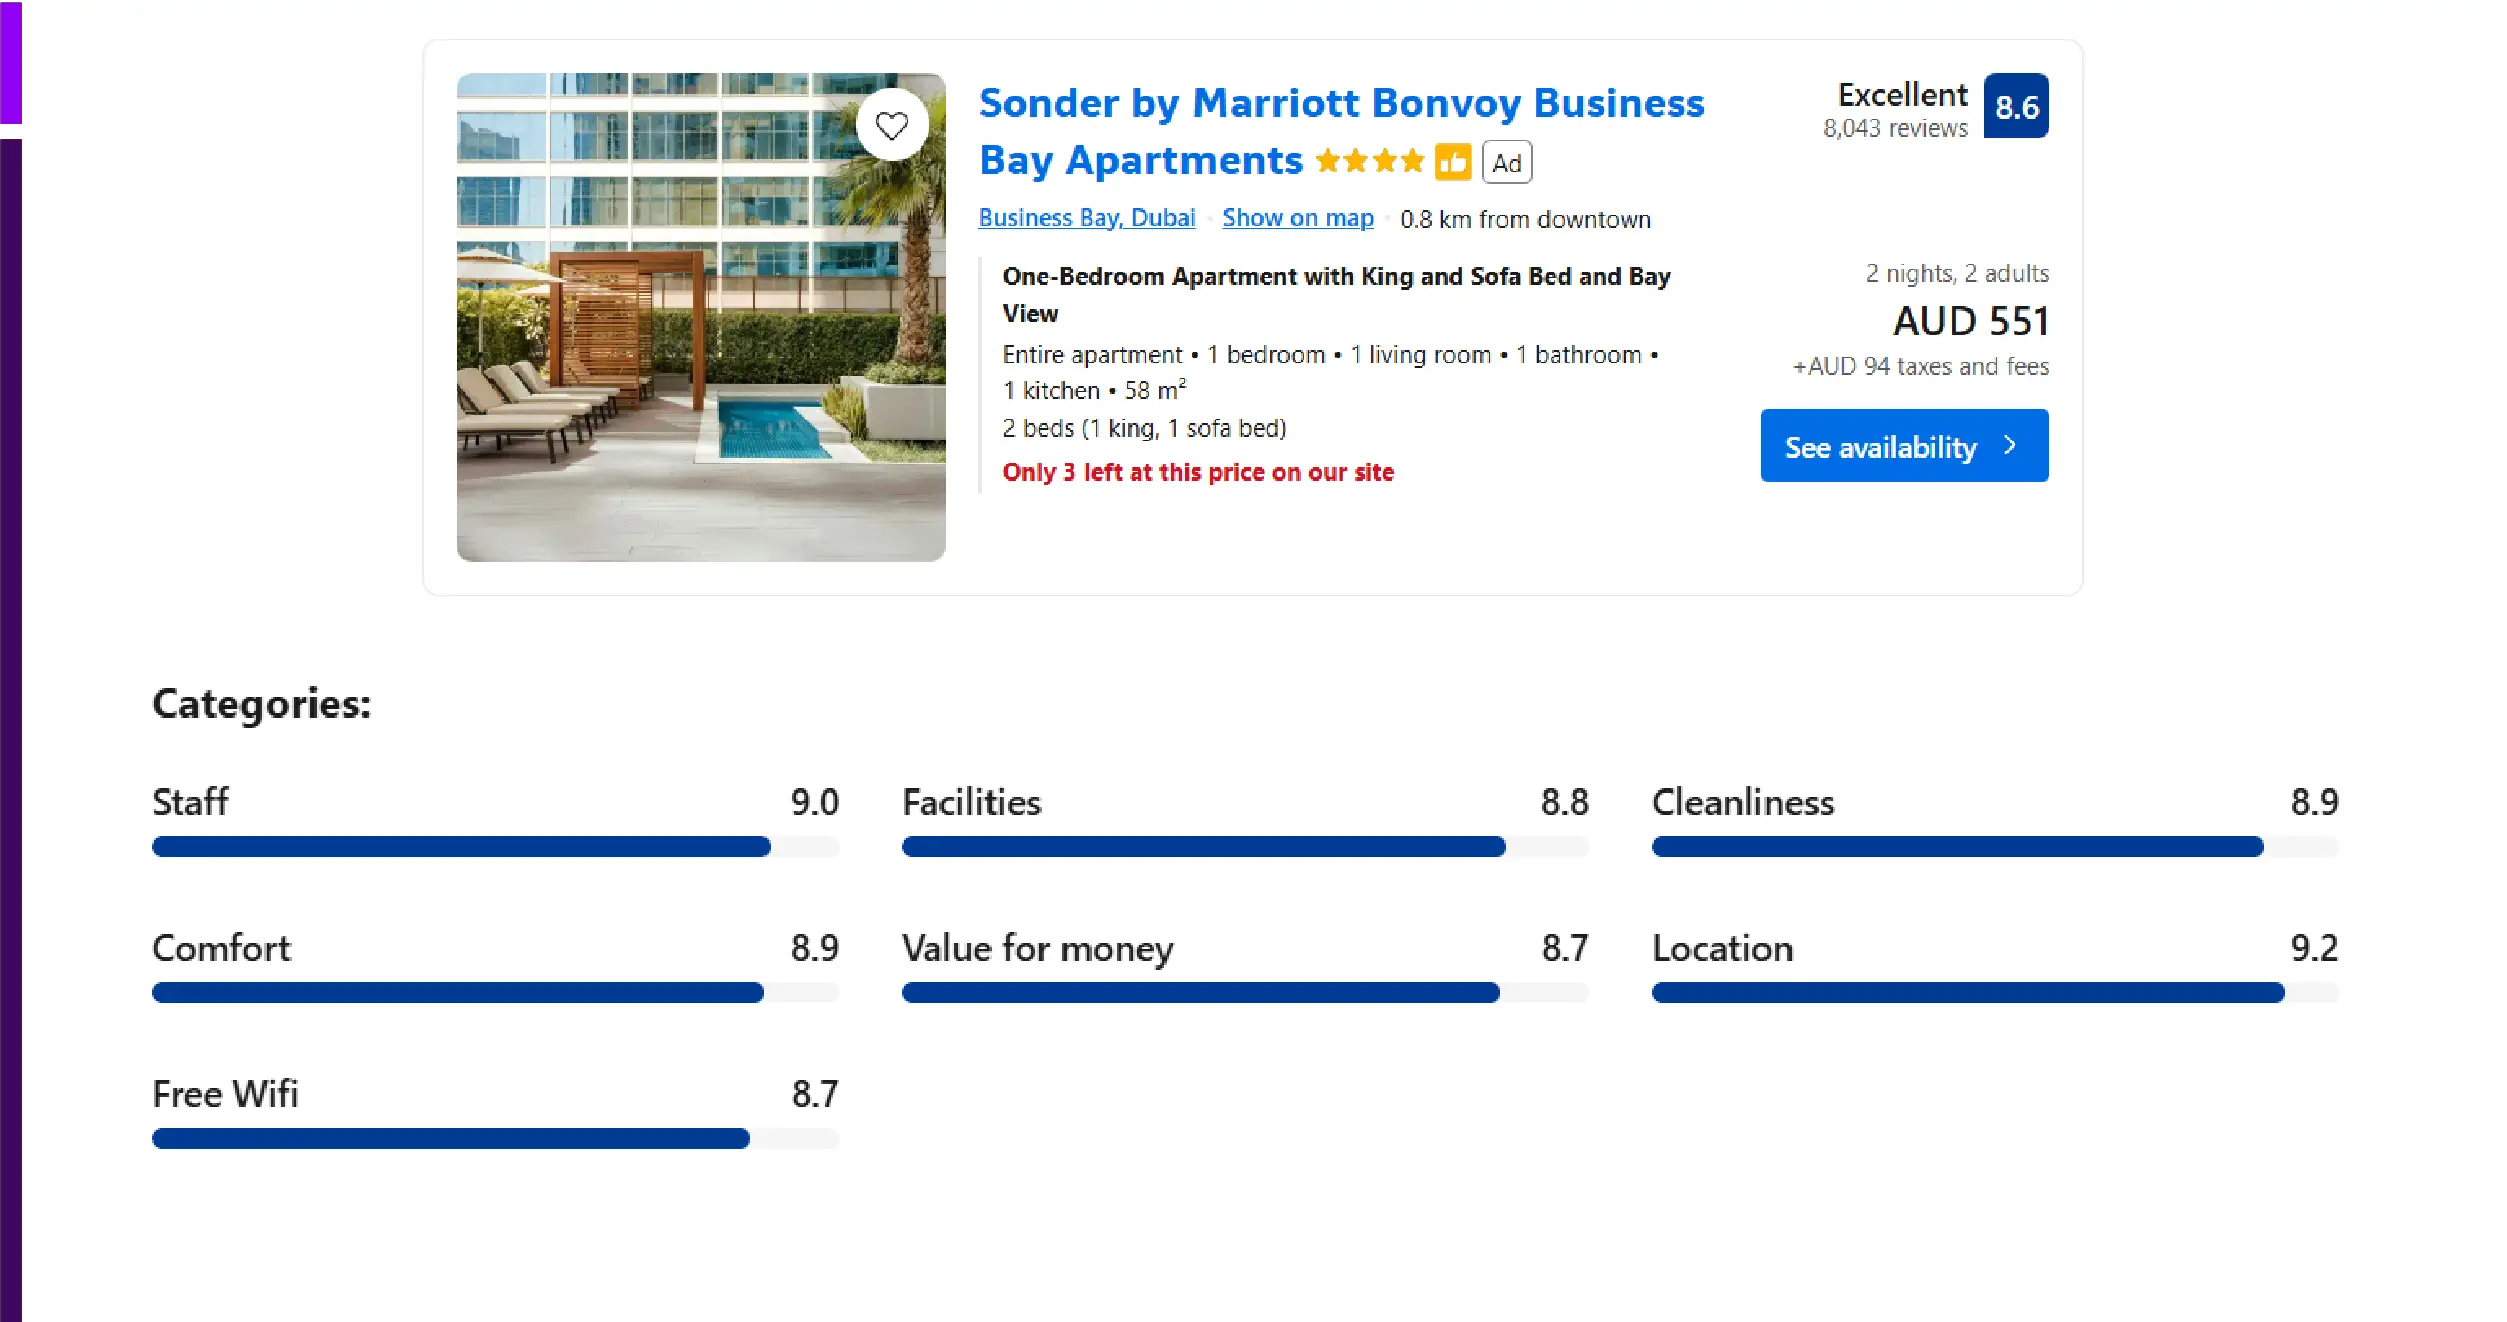Click the yellow thumbs-up preferred partner badge

(1452, 162)
